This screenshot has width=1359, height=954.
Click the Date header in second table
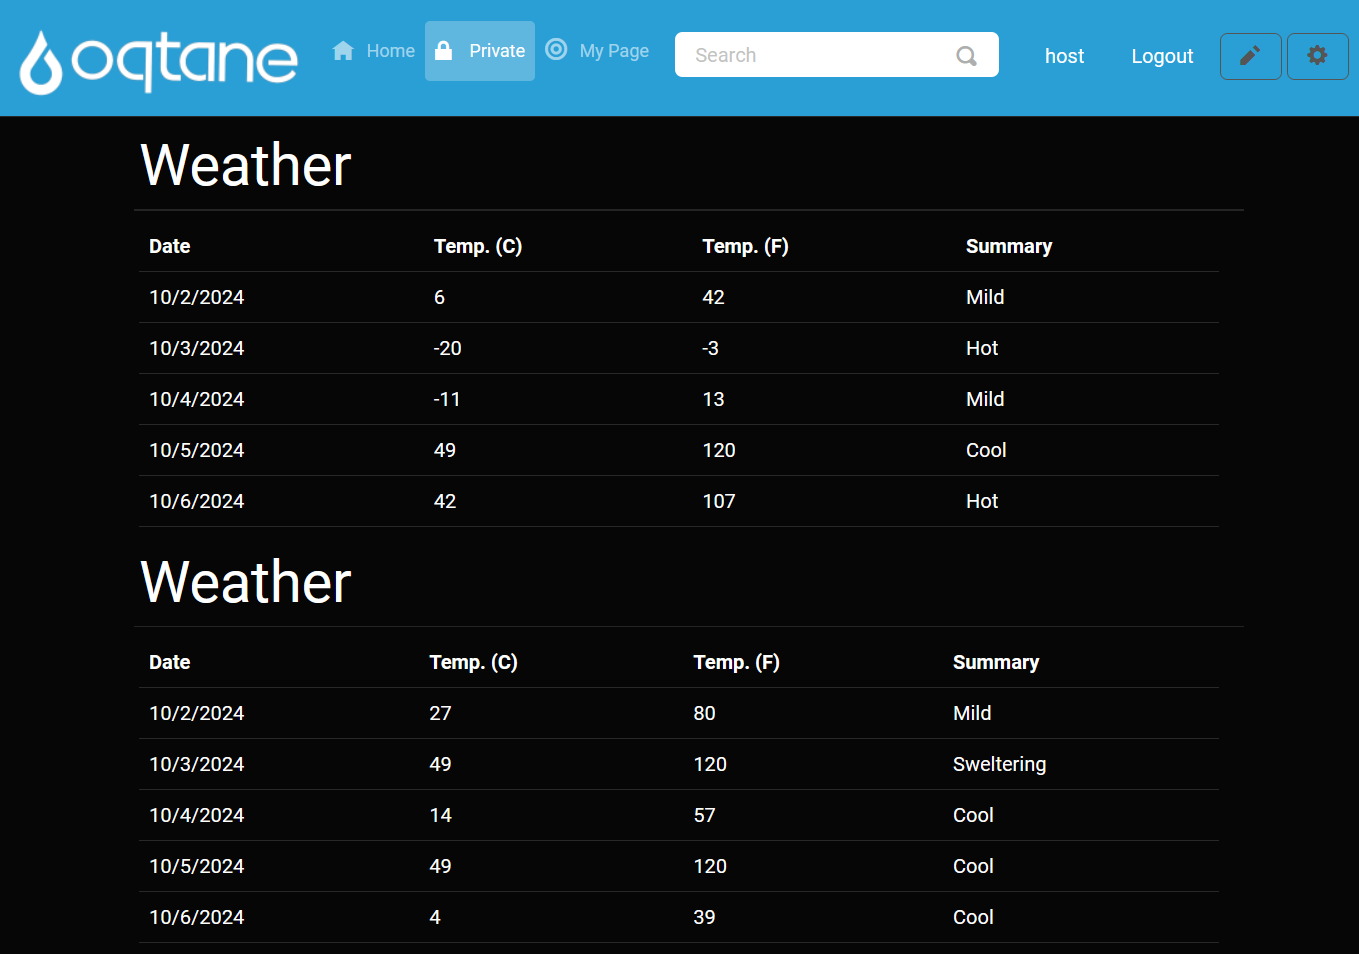coord(170,662)
